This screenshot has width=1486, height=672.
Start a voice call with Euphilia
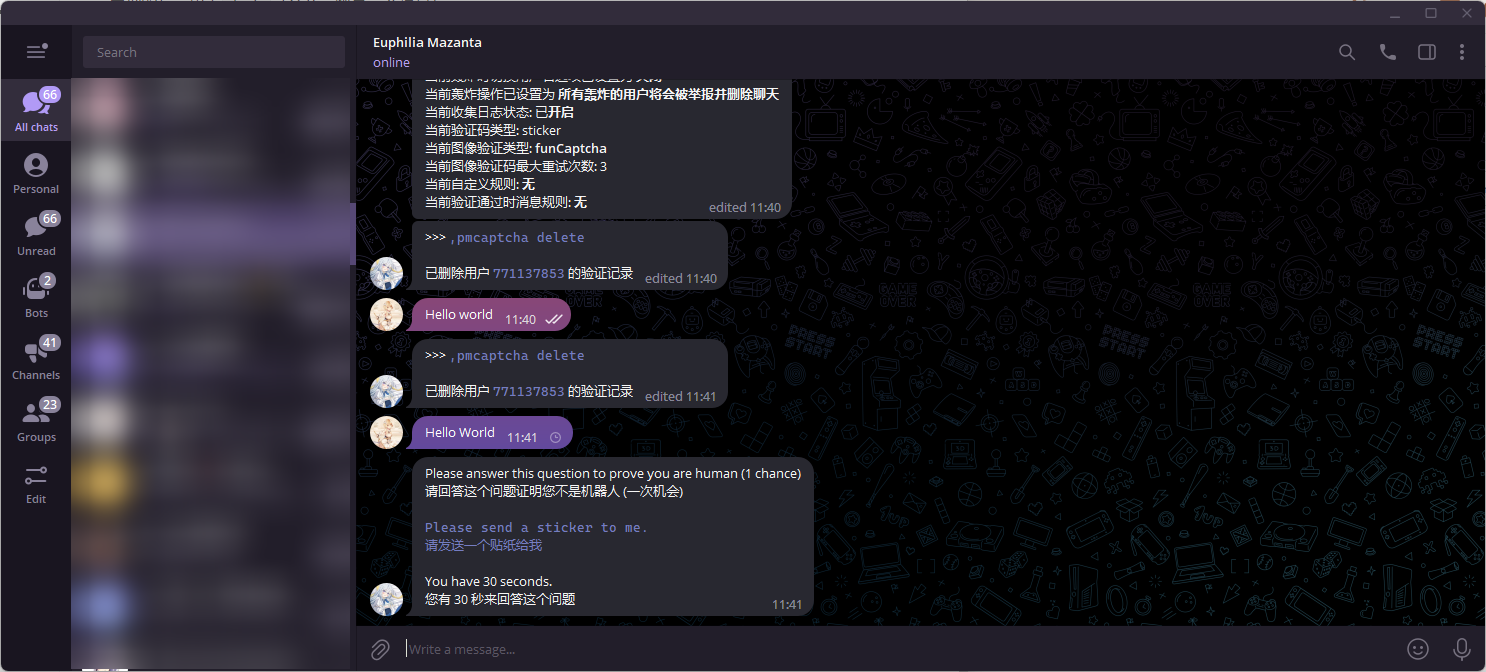(x=1387, y=53)
